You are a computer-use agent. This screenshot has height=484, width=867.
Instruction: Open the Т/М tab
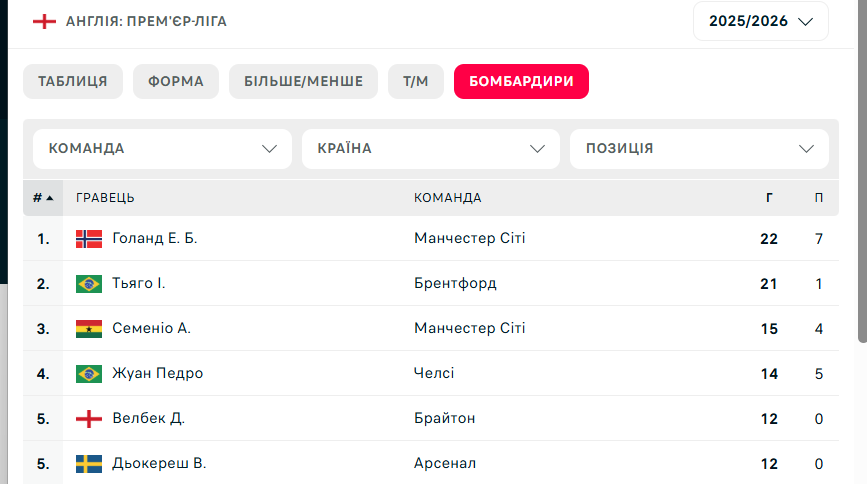(416, 81)
